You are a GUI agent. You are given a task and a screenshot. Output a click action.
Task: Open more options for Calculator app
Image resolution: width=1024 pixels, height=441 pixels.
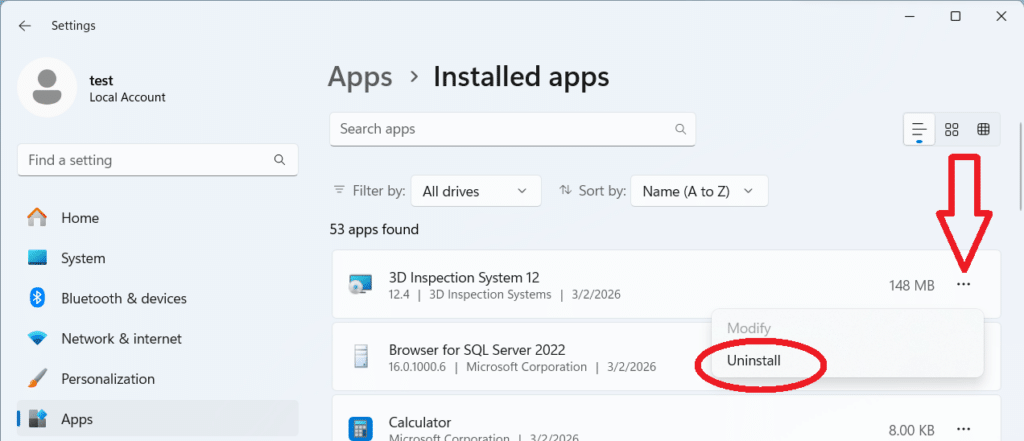pos(963,430)
